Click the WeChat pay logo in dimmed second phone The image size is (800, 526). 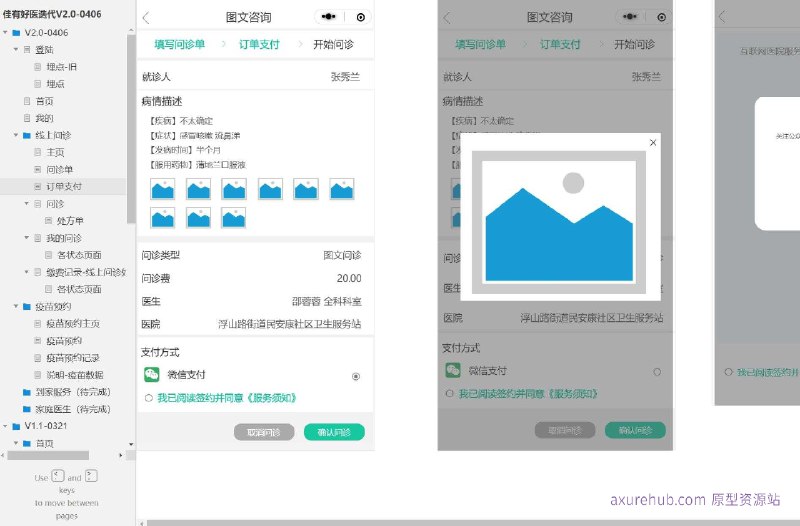pyautogui.click(x=453, y=370)
